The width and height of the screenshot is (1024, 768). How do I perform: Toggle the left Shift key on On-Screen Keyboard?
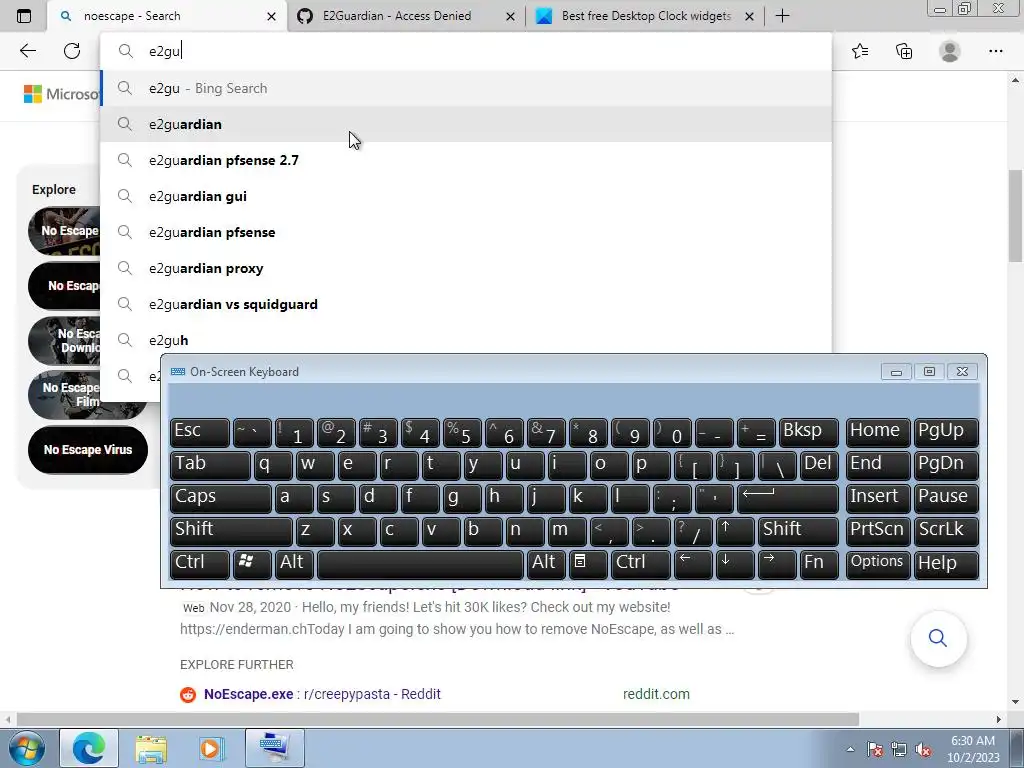[231, 530]
